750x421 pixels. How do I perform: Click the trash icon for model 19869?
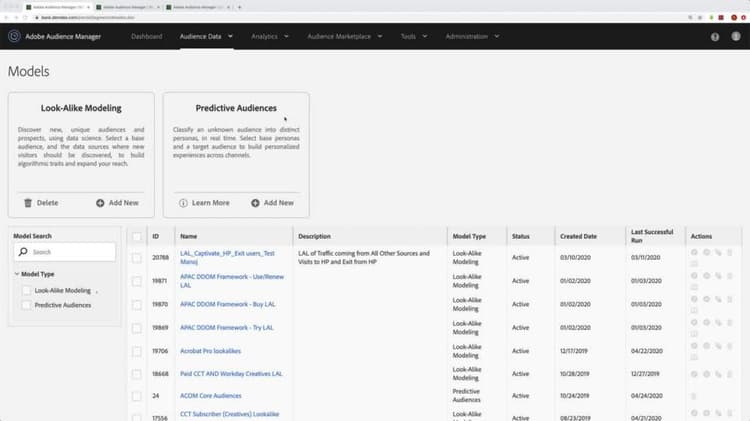pyautogui.click(x=730, y=322)
